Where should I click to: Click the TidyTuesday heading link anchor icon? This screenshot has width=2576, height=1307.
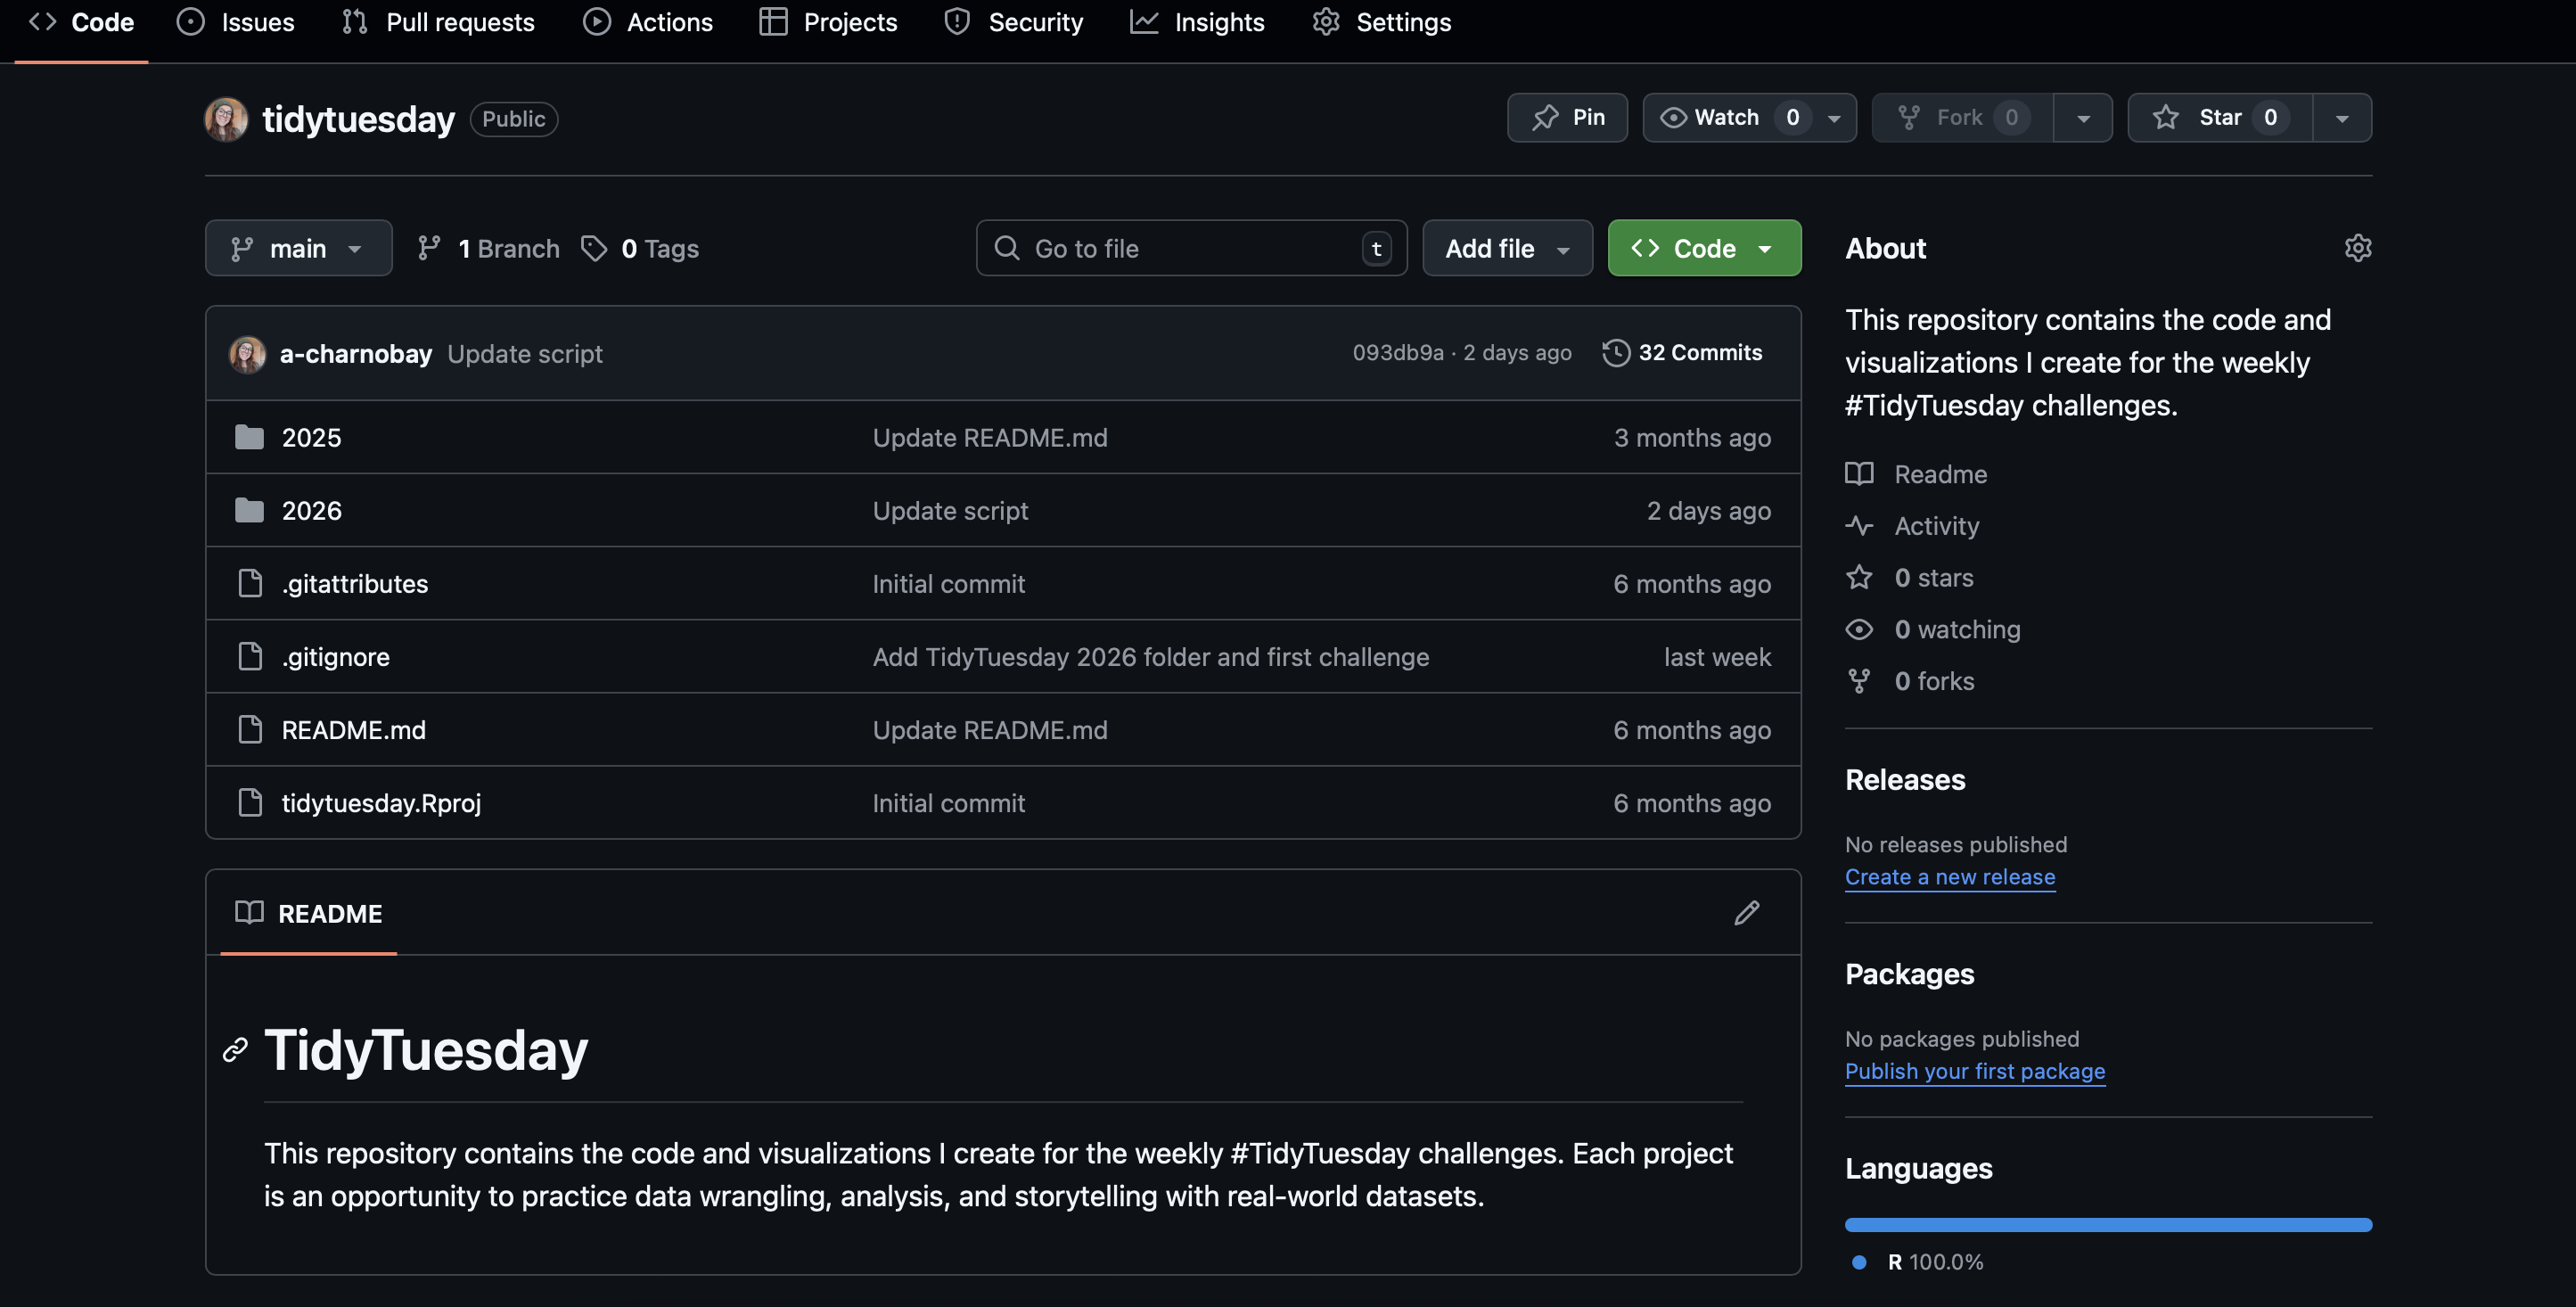[235, 1050]
